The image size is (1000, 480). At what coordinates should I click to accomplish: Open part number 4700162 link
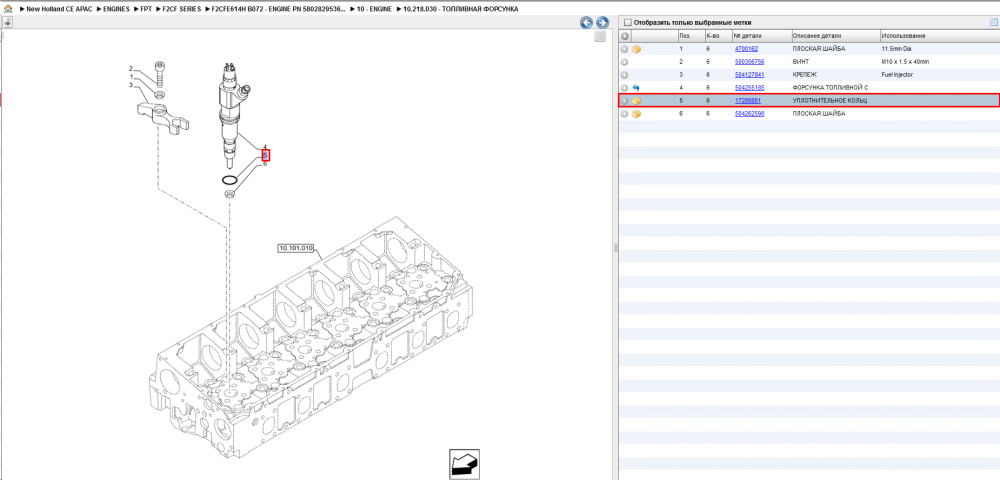(746, 49)
